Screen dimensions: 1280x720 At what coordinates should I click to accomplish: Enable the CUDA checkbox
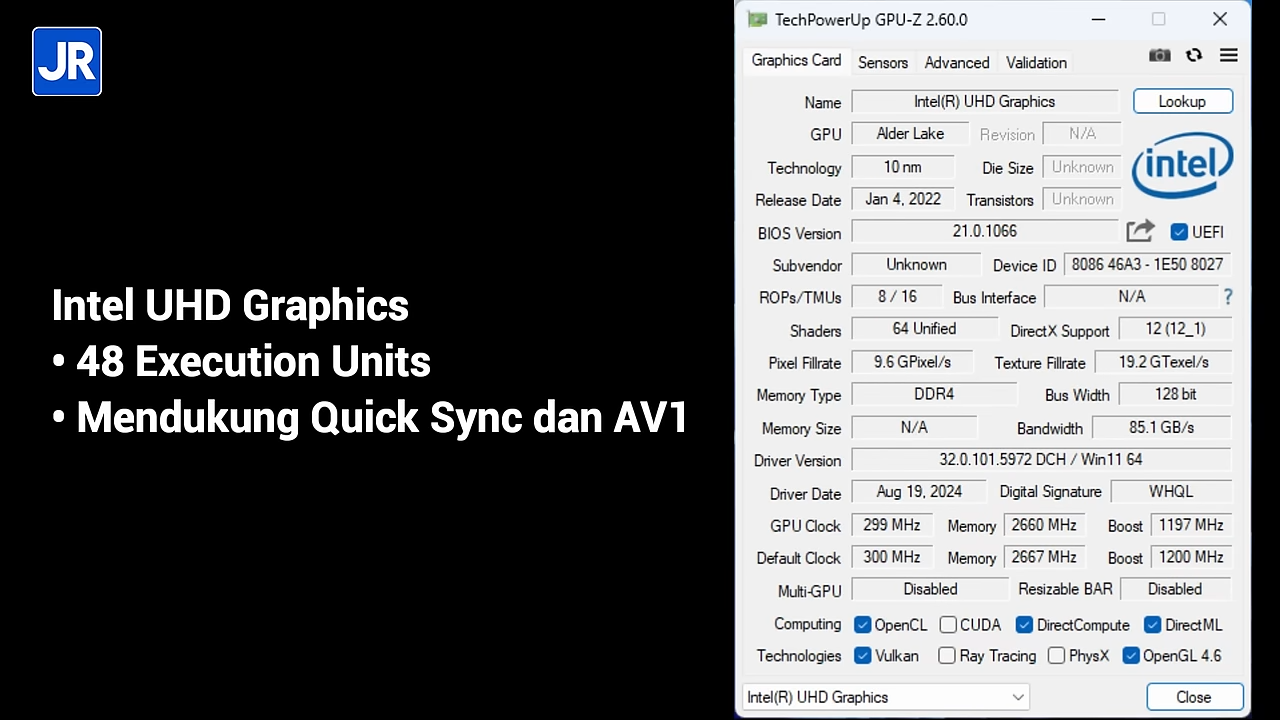coord(948,625)
